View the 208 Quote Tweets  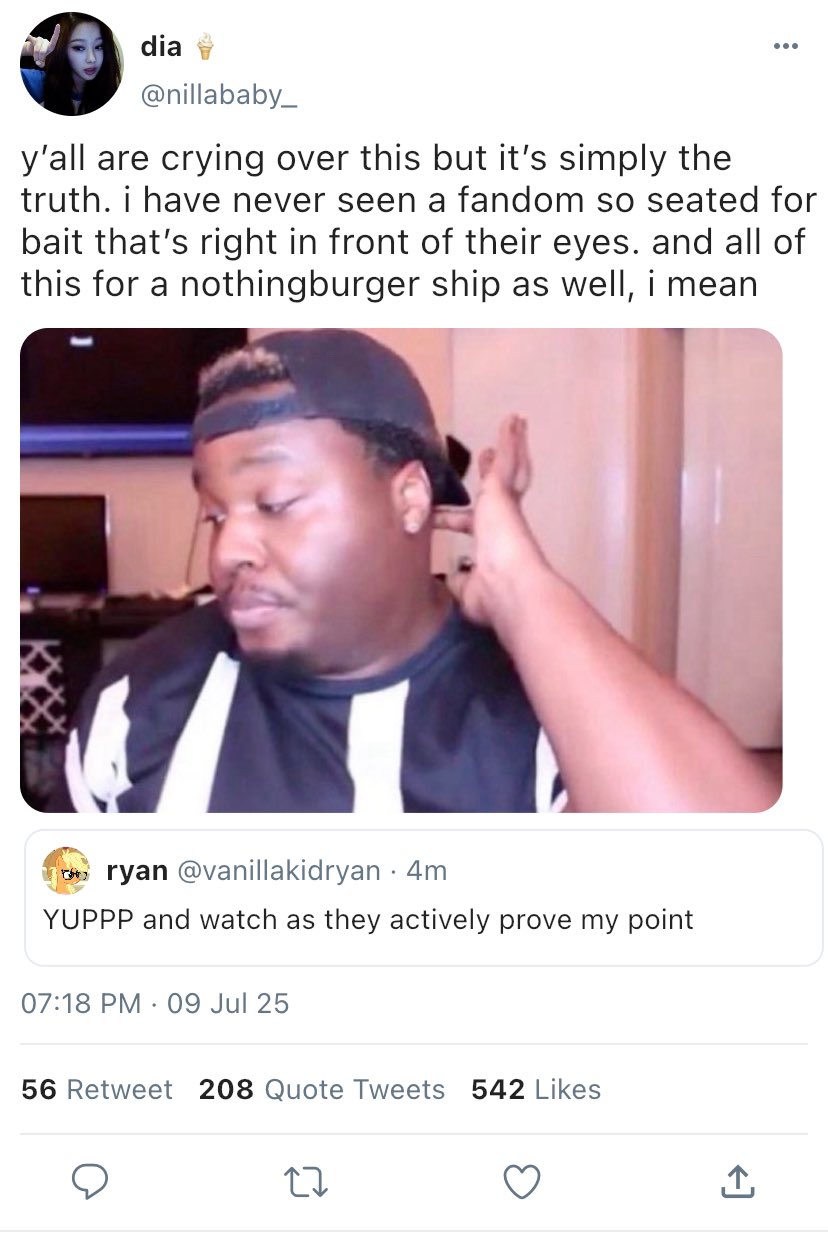pos(322,1089)
